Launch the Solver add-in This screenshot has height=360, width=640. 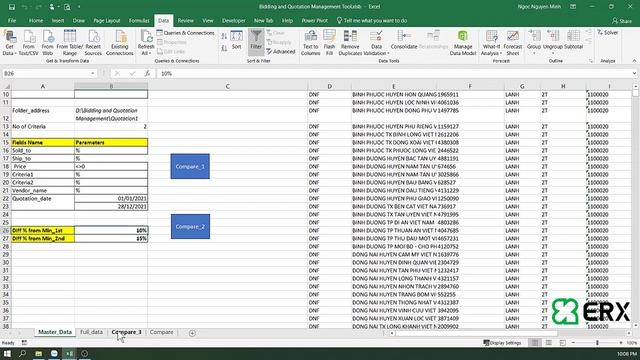[x=608, y=33]
